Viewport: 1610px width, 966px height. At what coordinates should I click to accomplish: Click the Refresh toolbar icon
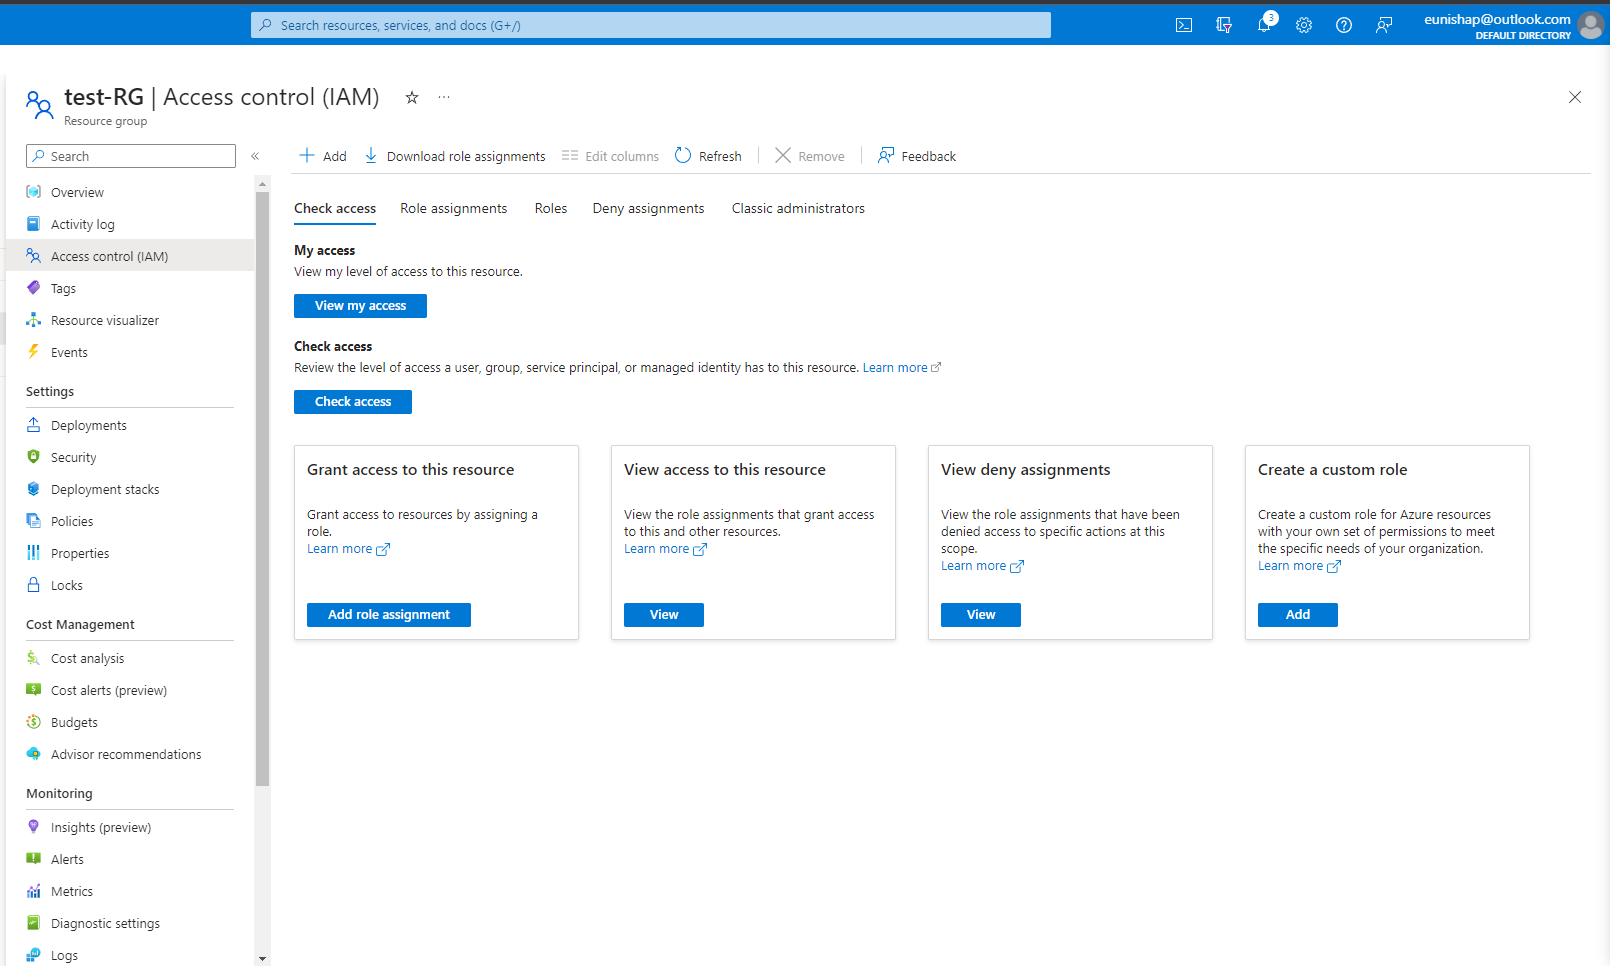[708, 156]
